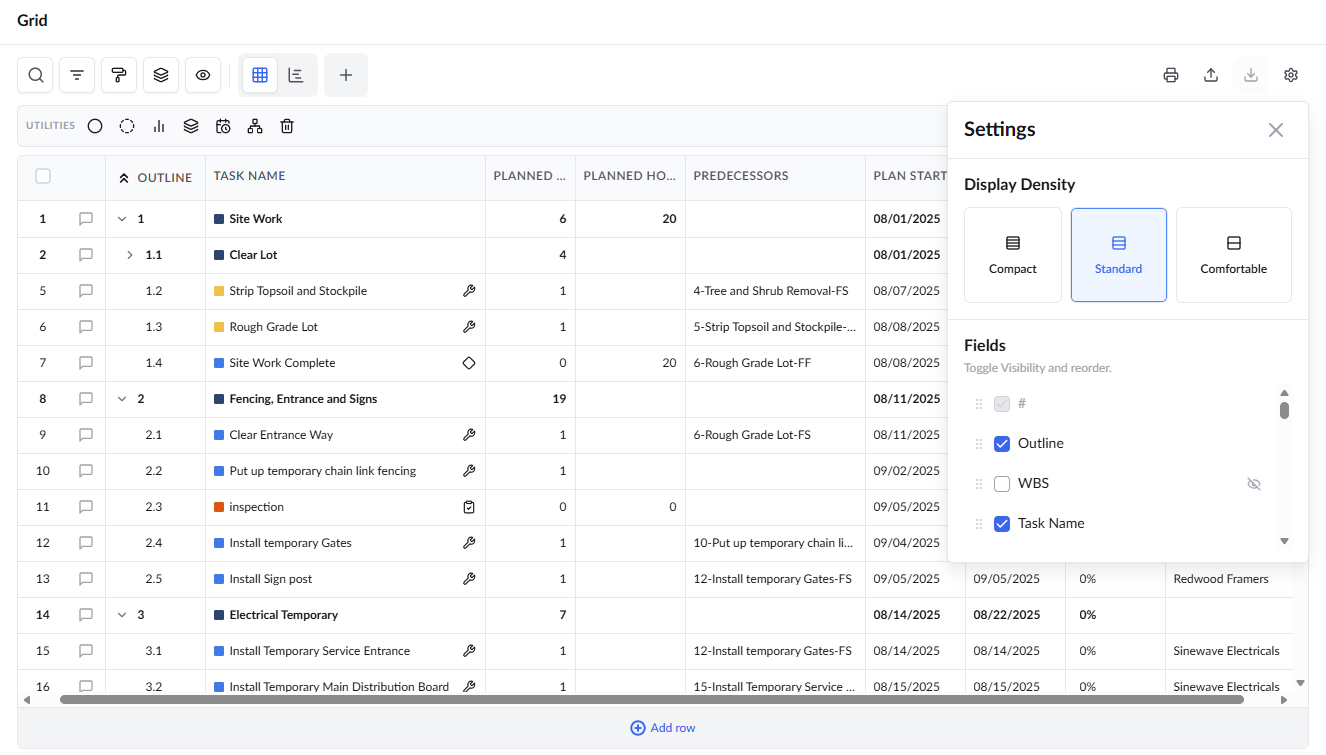Collapse all via Outline header chevrons

[x=124, y=178]
